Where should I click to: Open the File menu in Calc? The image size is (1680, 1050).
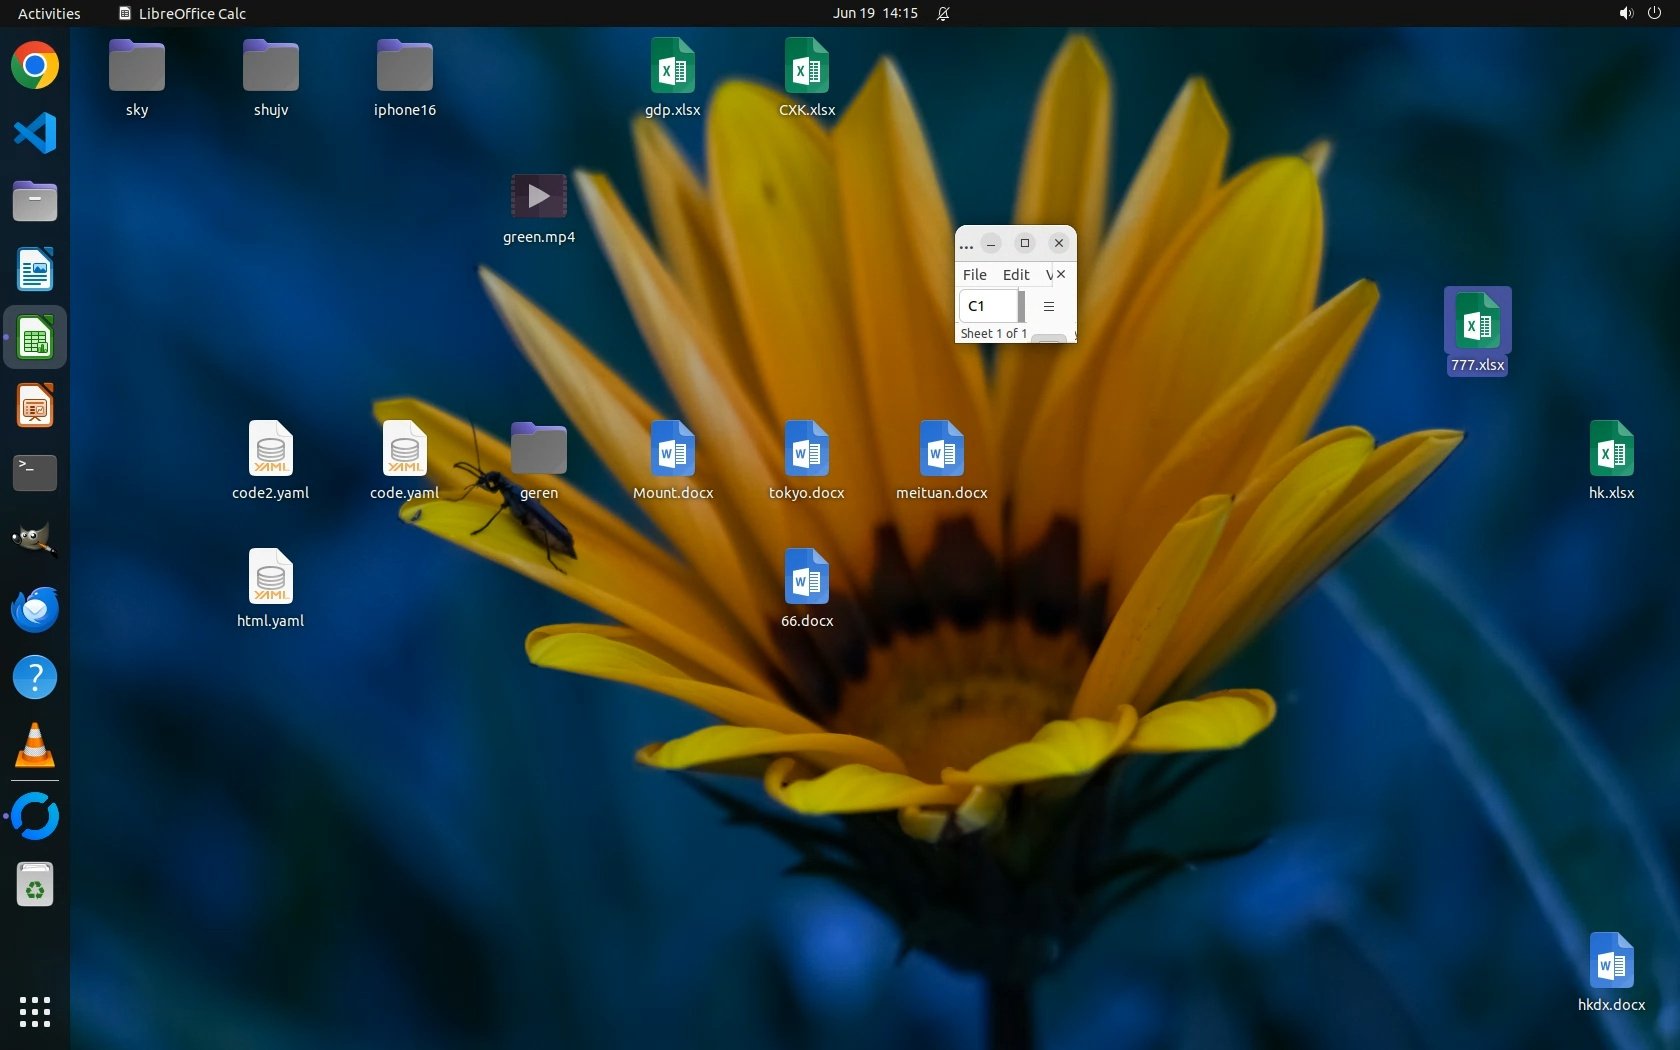tap(974, 275)
